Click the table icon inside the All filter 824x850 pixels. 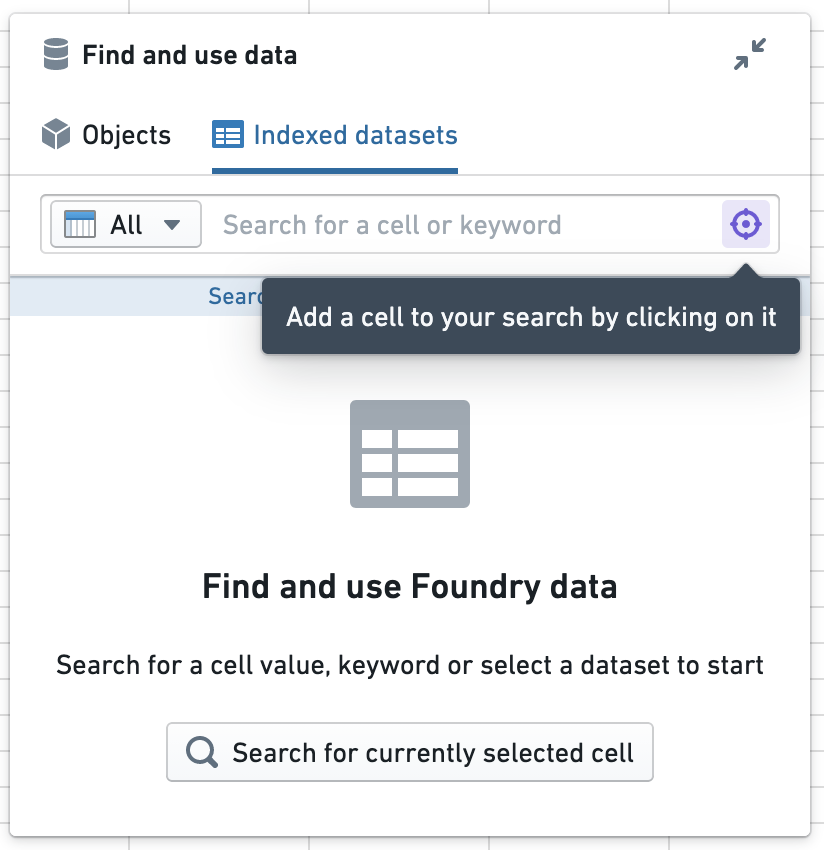(x=80, y=224)
